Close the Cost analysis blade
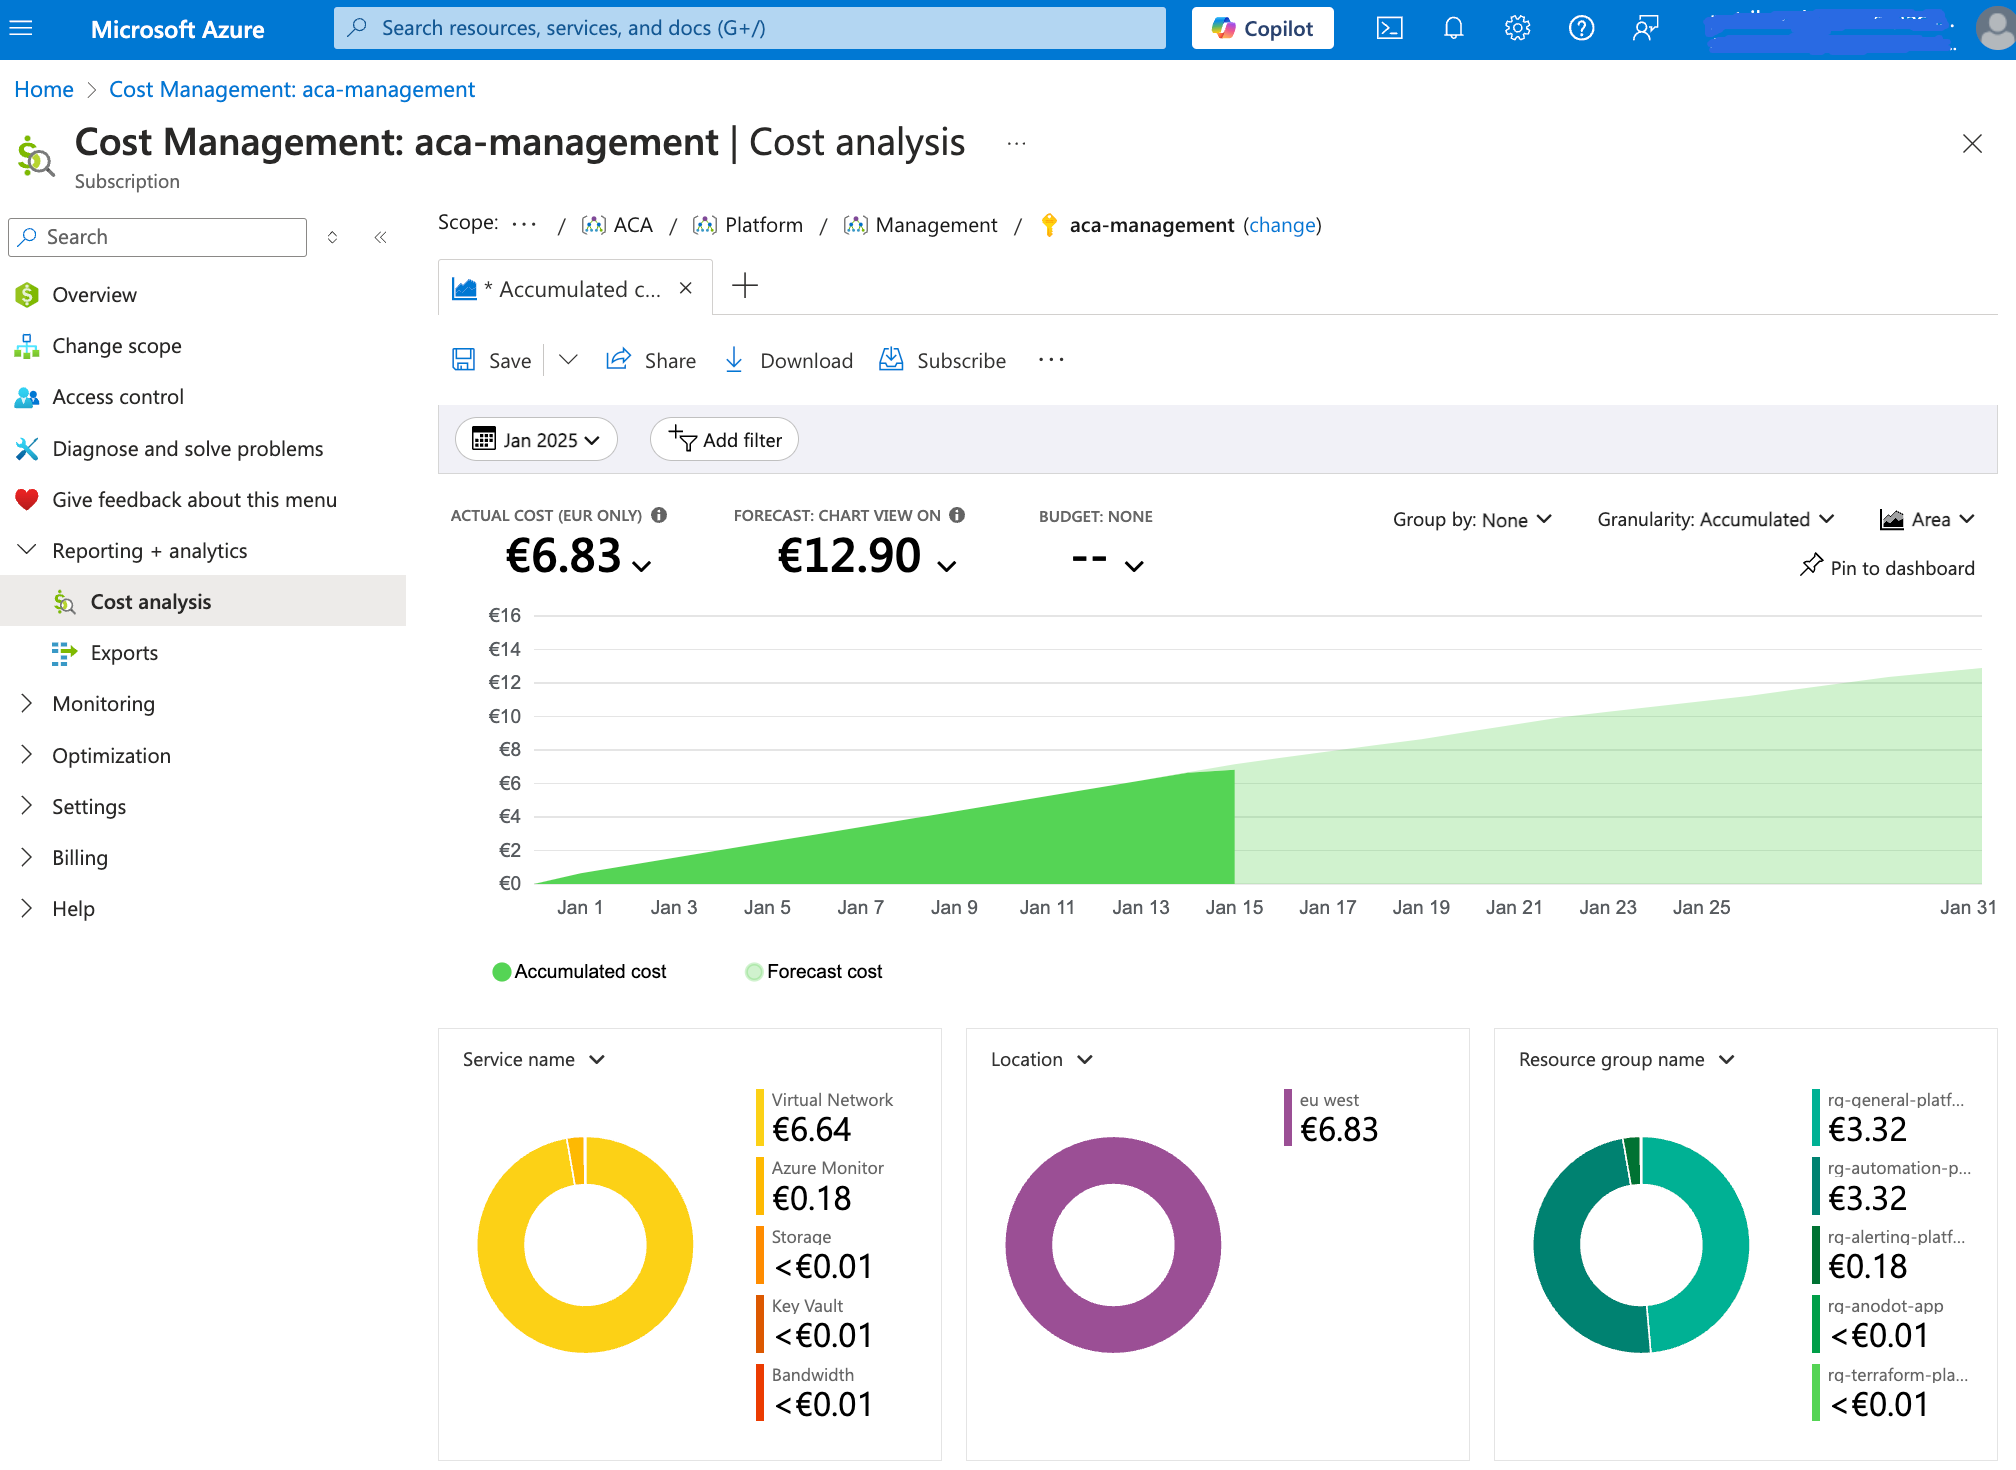This screenshot has width=2016, height=1470. pyautogui.click(x=1972, y=144)
